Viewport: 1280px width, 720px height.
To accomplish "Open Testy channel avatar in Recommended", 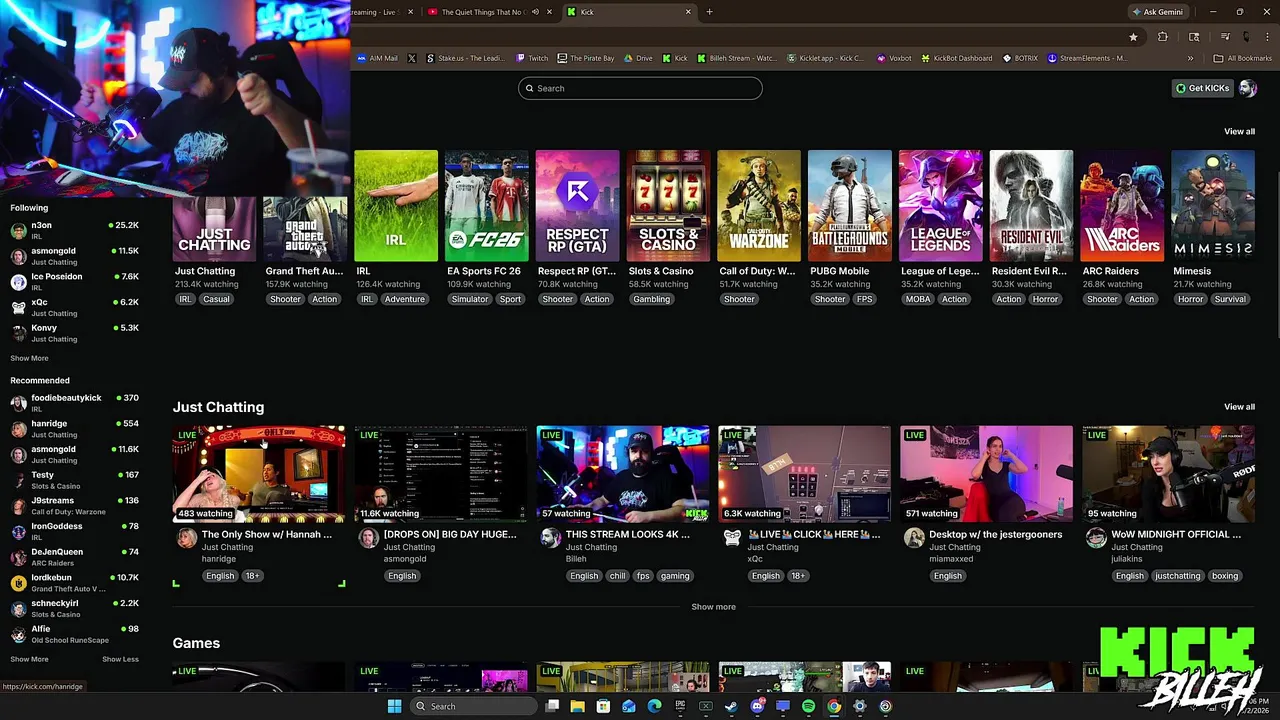I will click(18, 480).
